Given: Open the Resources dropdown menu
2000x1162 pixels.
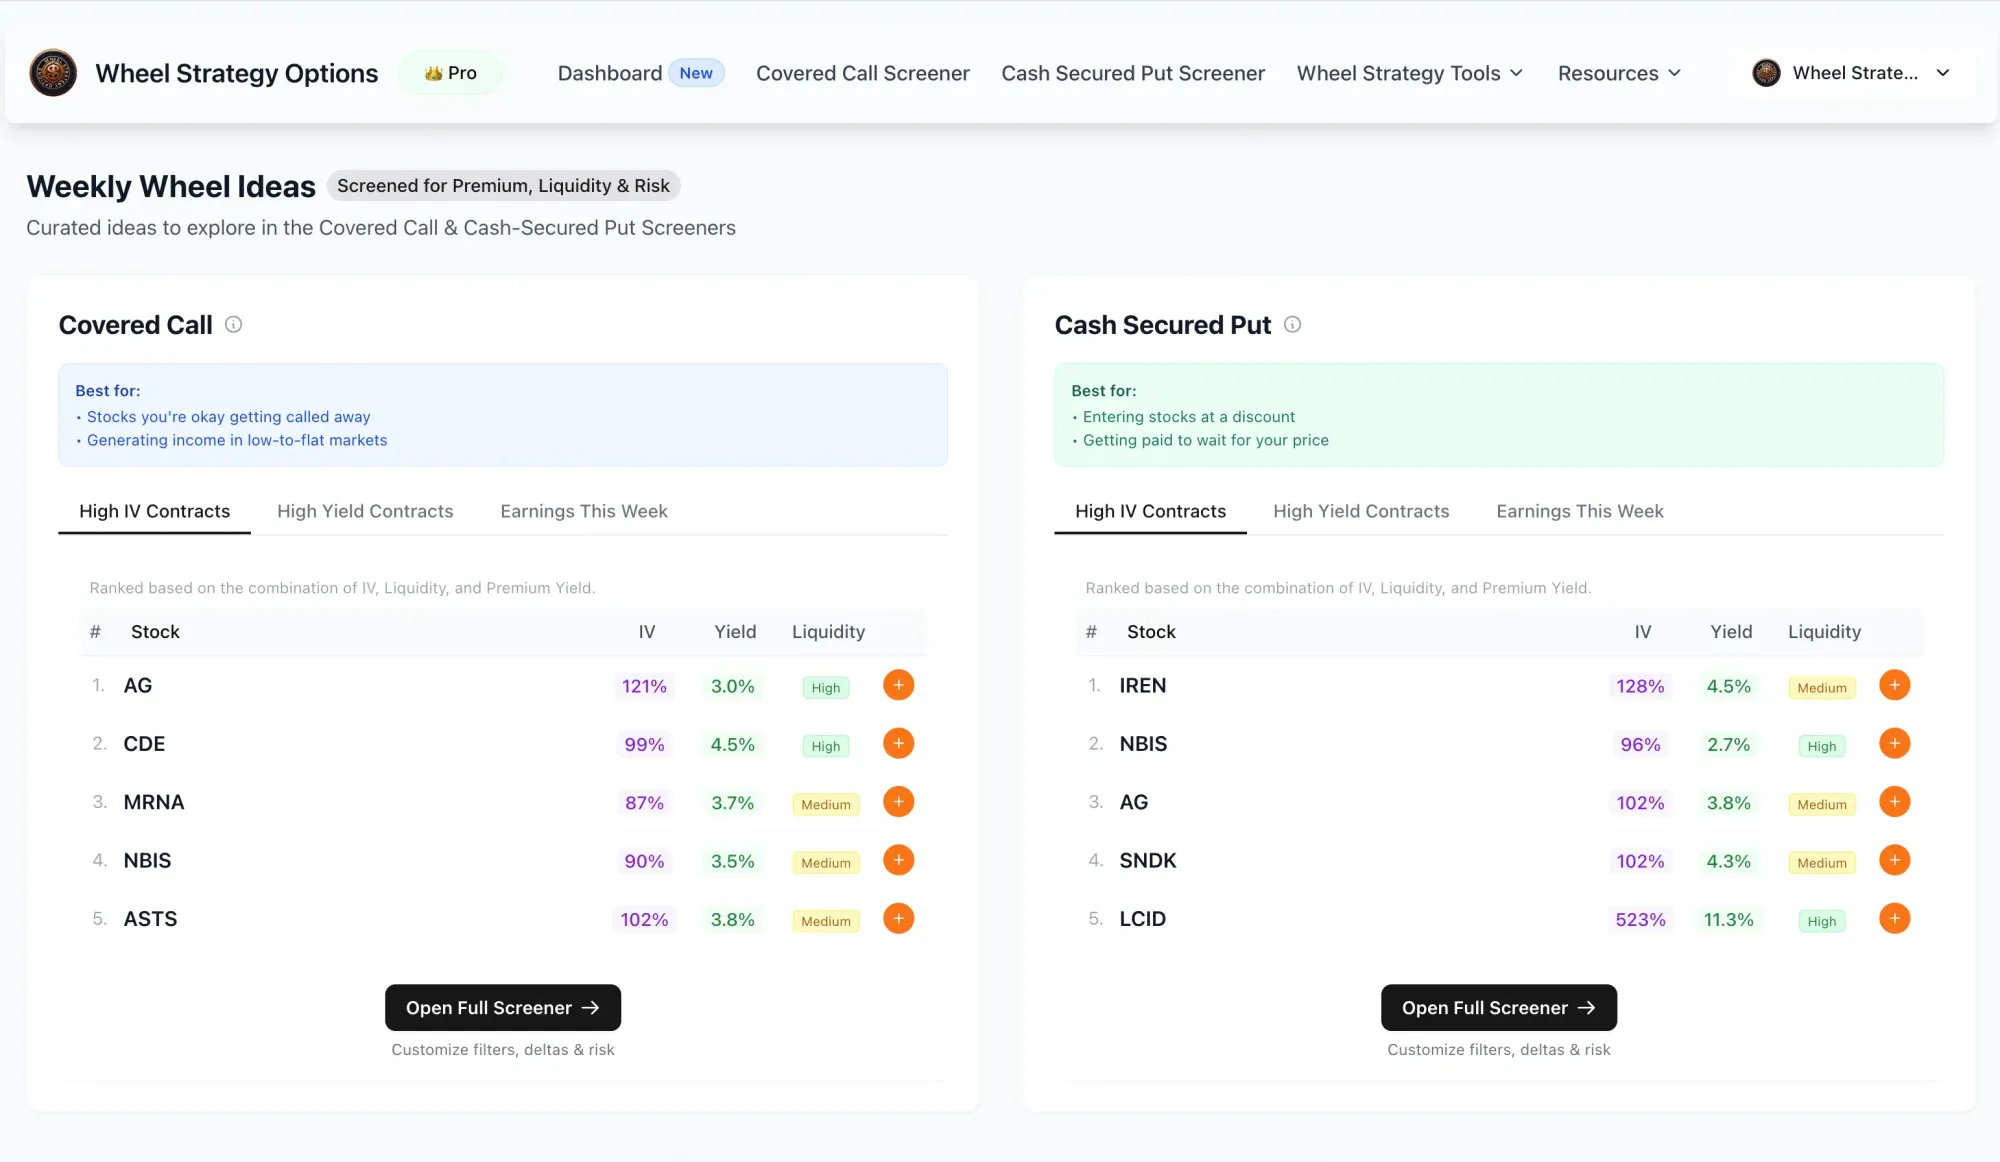Looking at the screenshot, I should (1619, 73).
